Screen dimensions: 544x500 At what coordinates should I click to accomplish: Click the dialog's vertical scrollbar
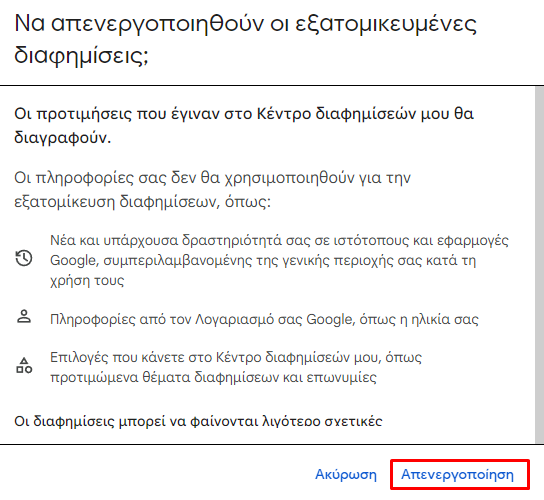[539, 264]
